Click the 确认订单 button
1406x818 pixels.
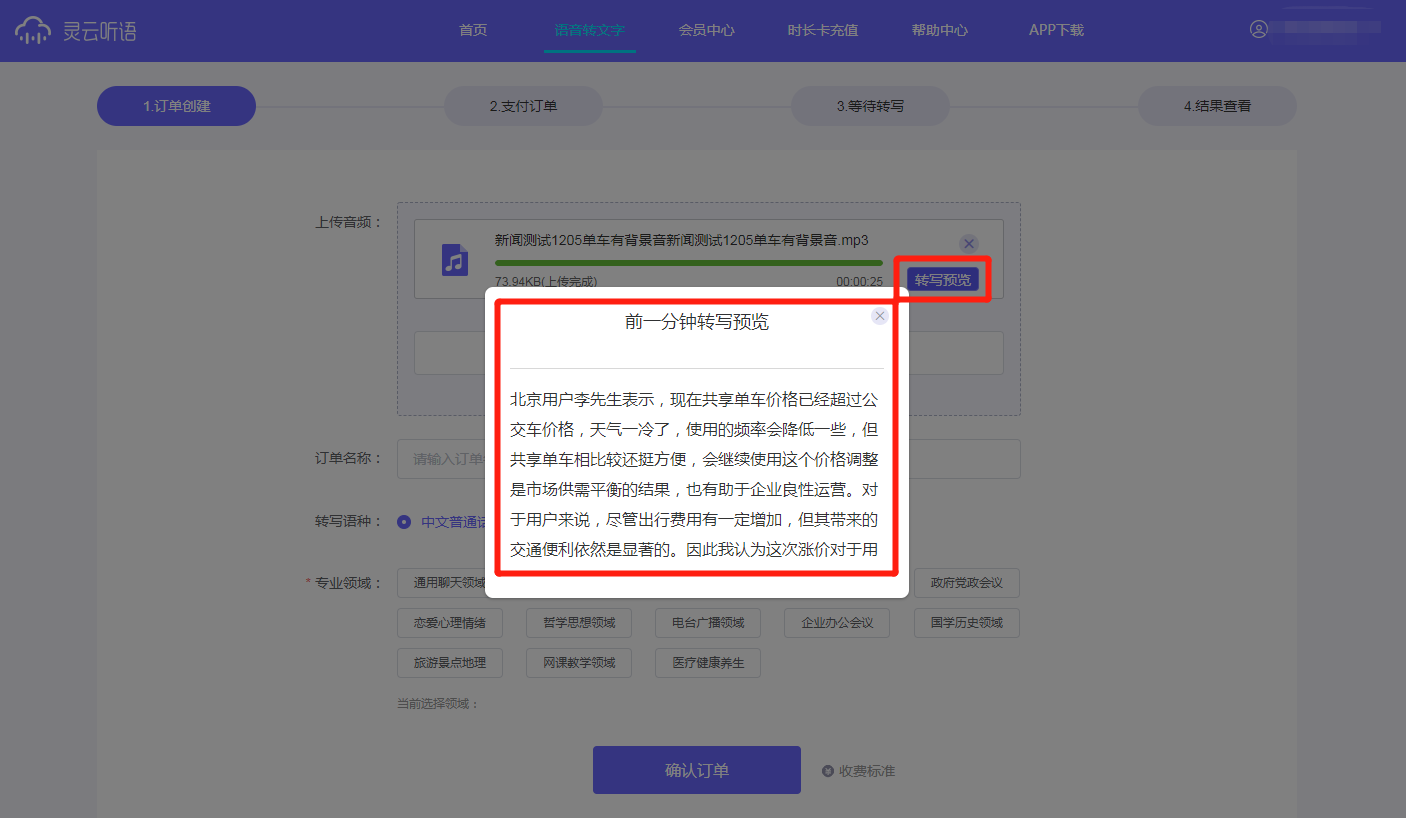(696, 770)
